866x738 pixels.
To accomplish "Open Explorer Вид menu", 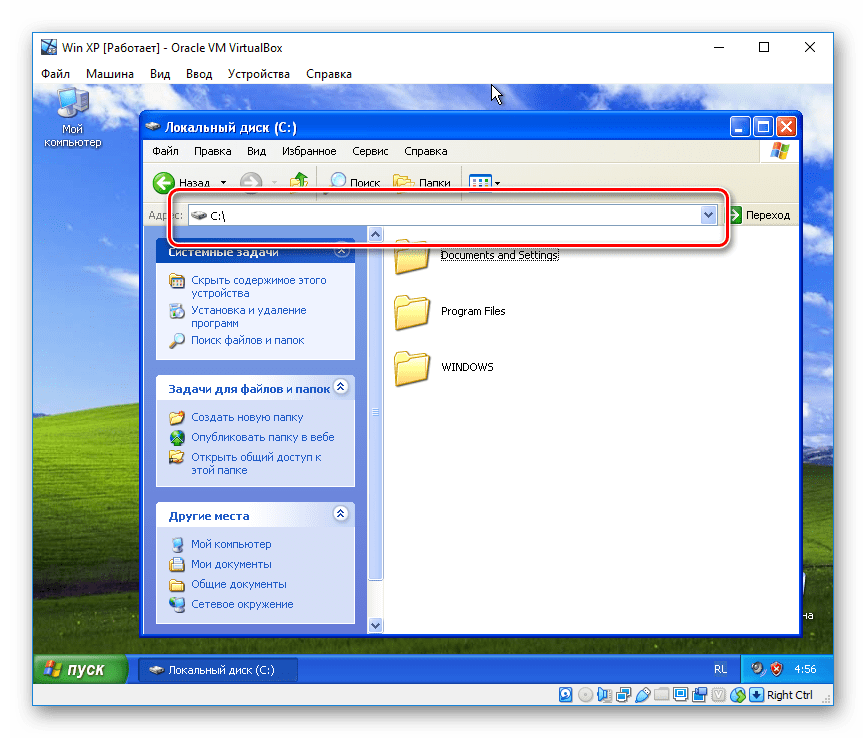I will (256, 151).
